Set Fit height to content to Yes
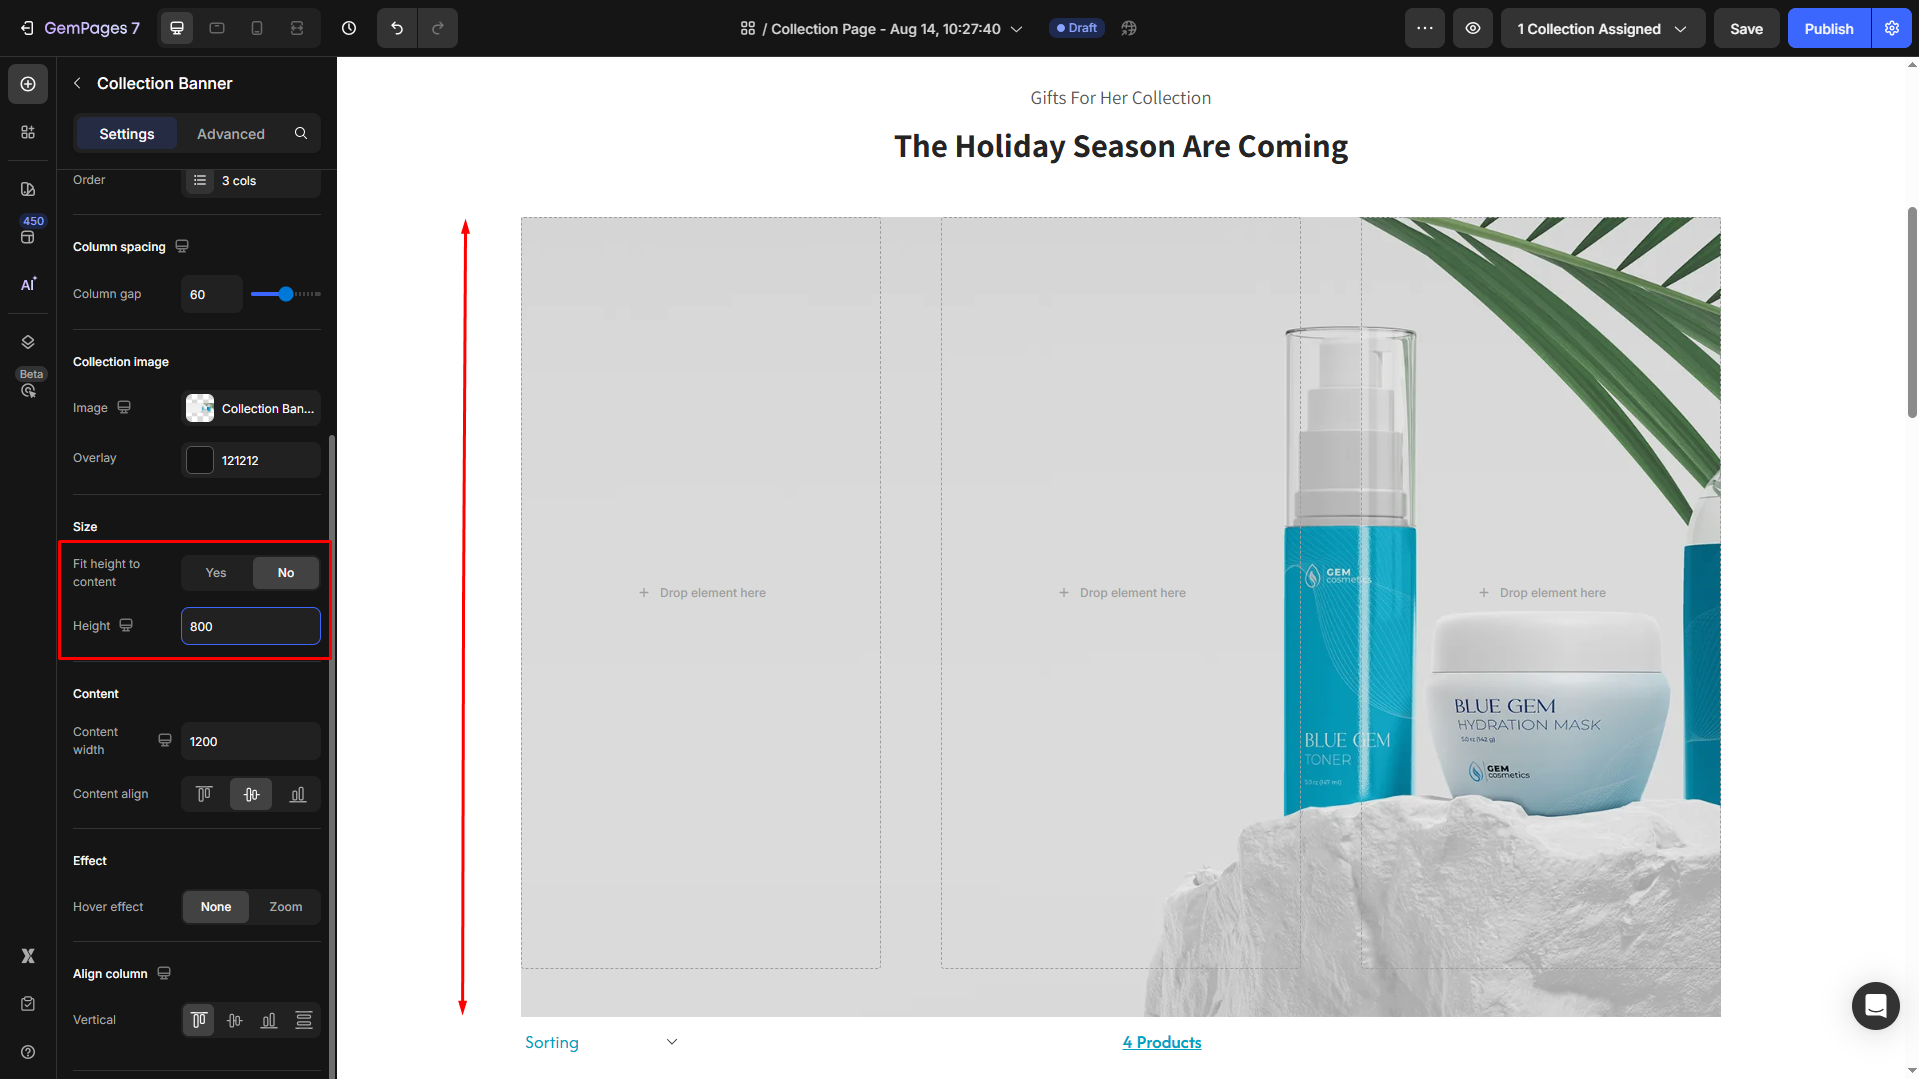The image size is (1919, 1079). (216, 573)
